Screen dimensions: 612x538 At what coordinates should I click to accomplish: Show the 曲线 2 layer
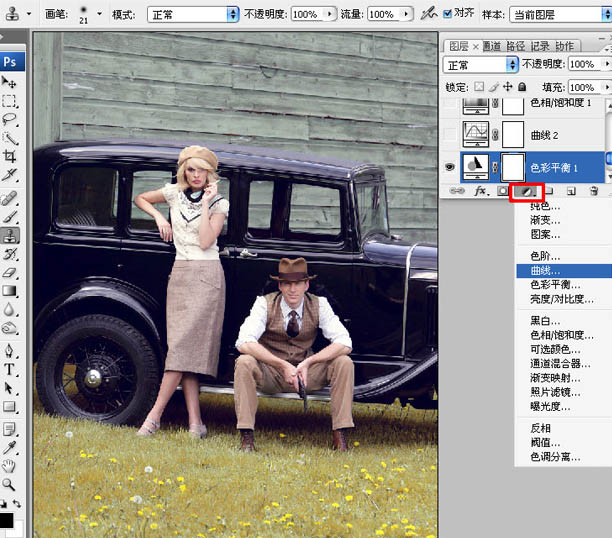450,133
